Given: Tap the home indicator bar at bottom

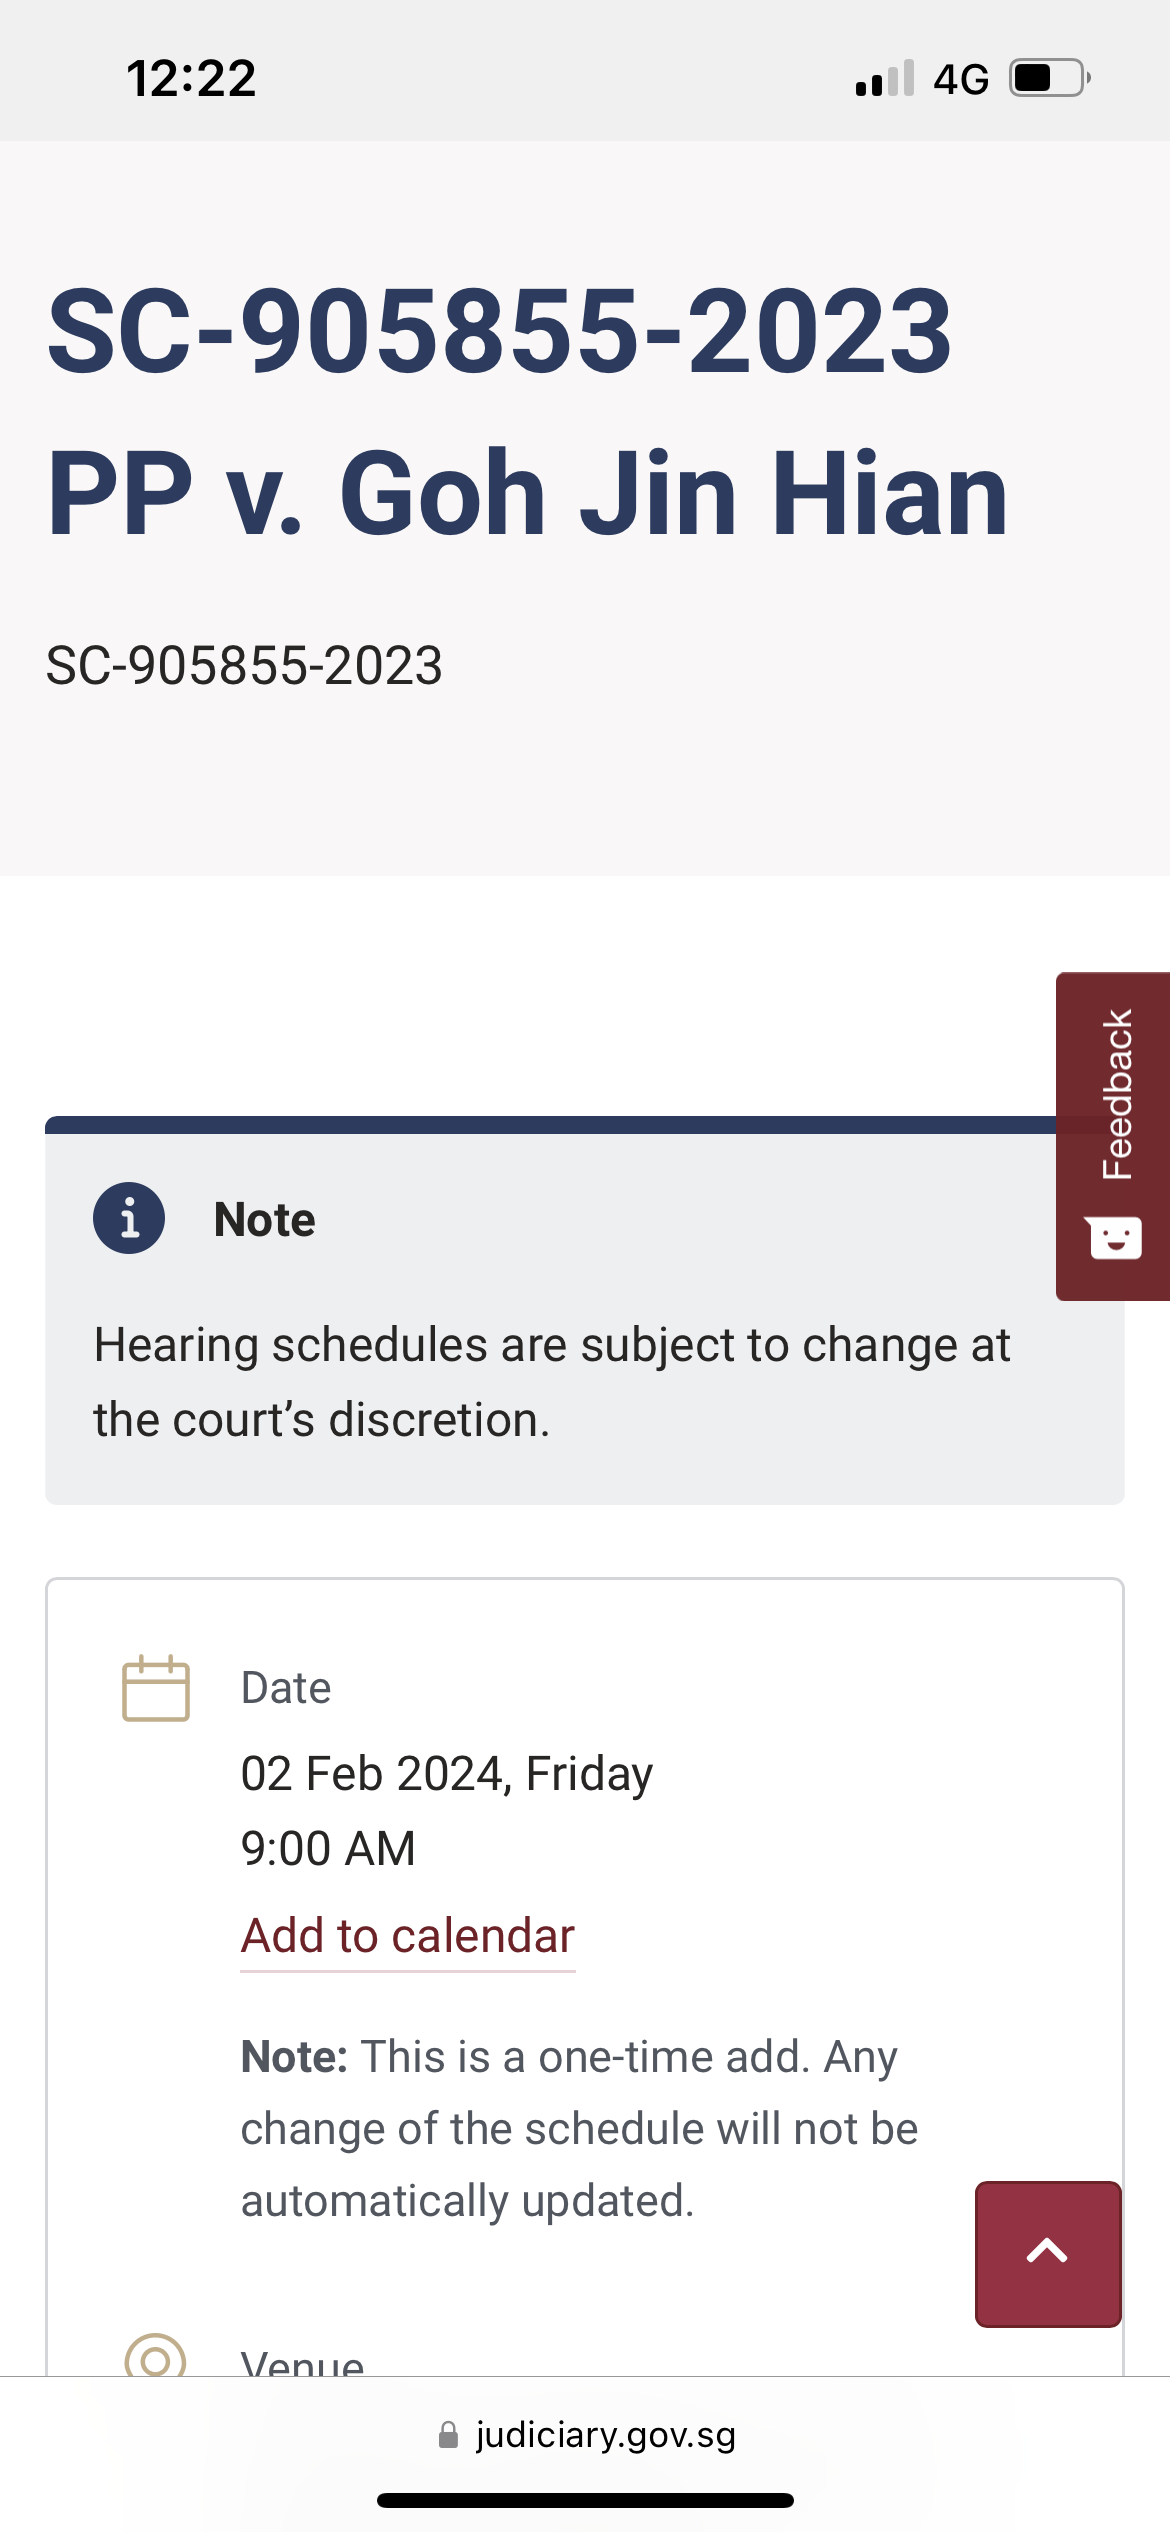Looking at the screenshot, I should tap(585, 2501).
